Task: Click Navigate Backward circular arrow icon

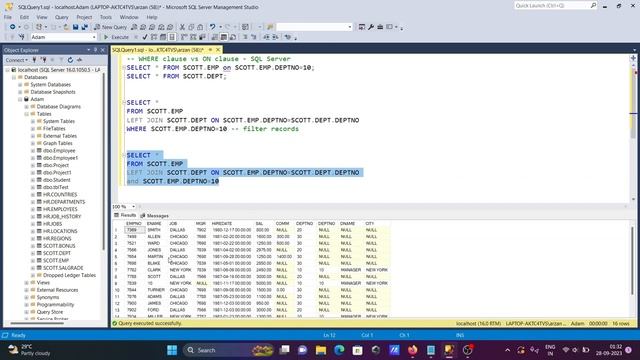Action: 13,27
